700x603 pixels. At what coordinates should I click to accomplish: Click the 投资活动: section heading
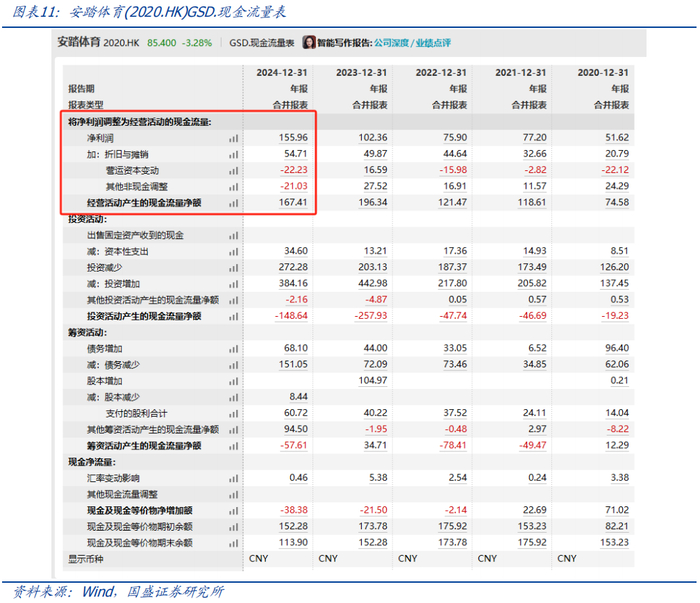pos(87,219)
